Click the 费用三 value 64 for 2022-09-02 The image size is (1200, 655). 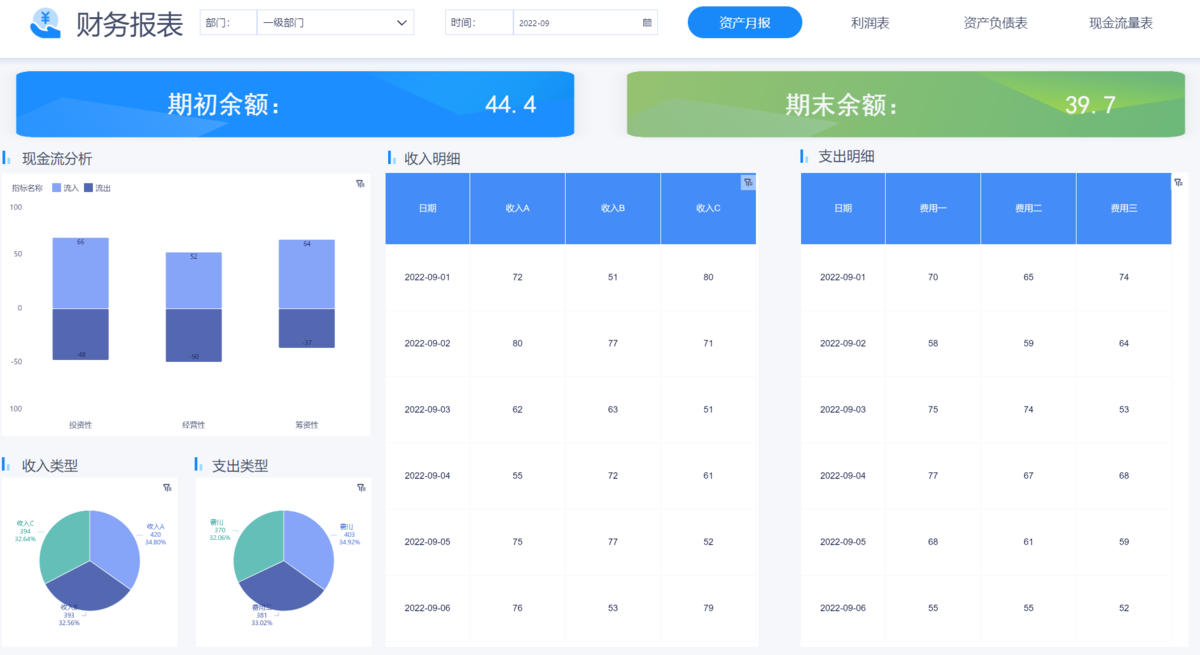(x=1124, y=343)
